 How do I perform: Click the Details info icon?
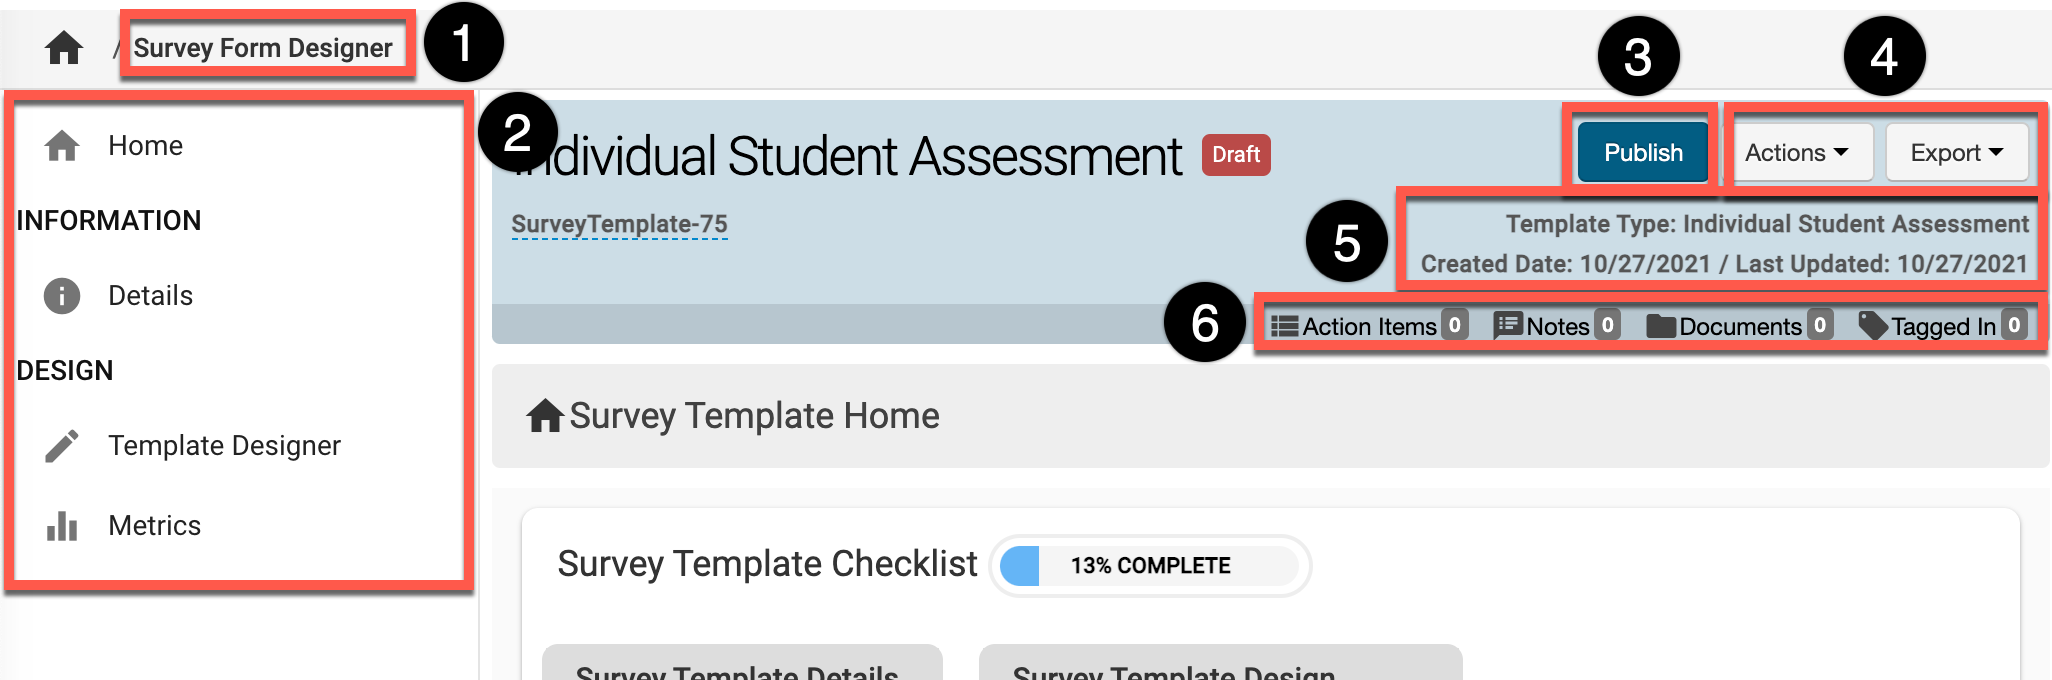pos(62,296)
